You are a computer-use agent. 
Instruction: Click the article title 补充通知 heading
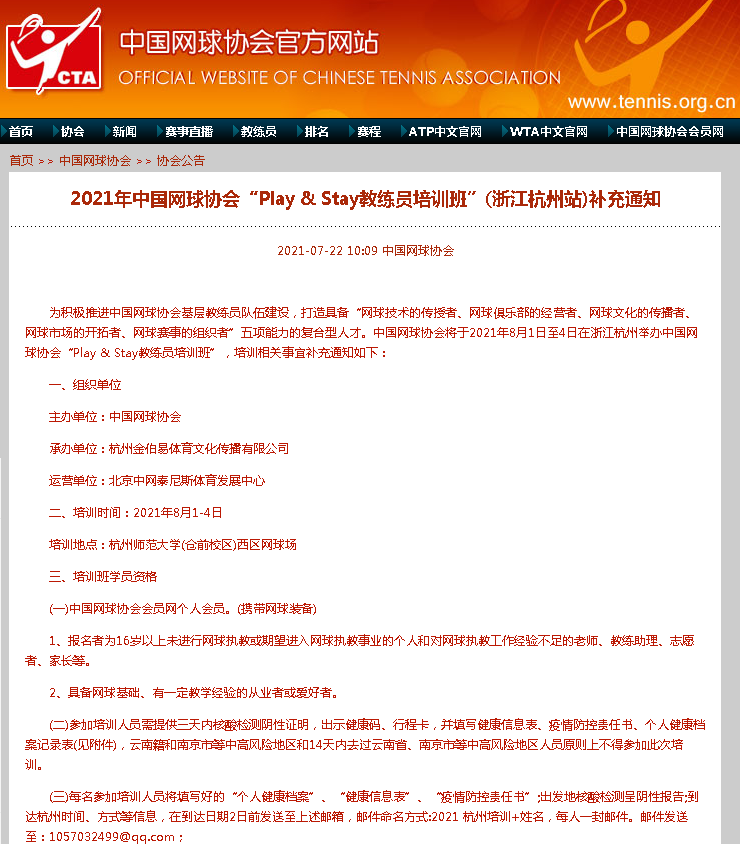pos(365,199)
